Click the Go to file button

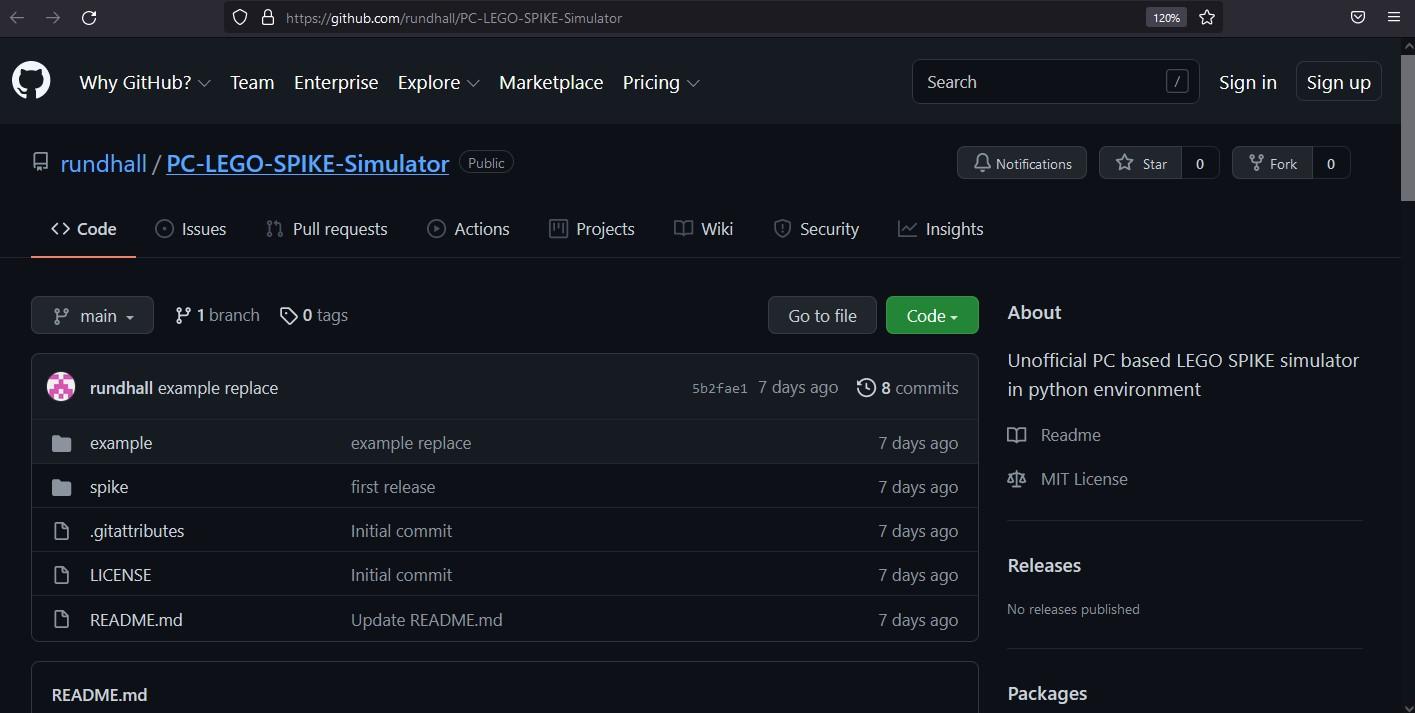pos(822,315)
